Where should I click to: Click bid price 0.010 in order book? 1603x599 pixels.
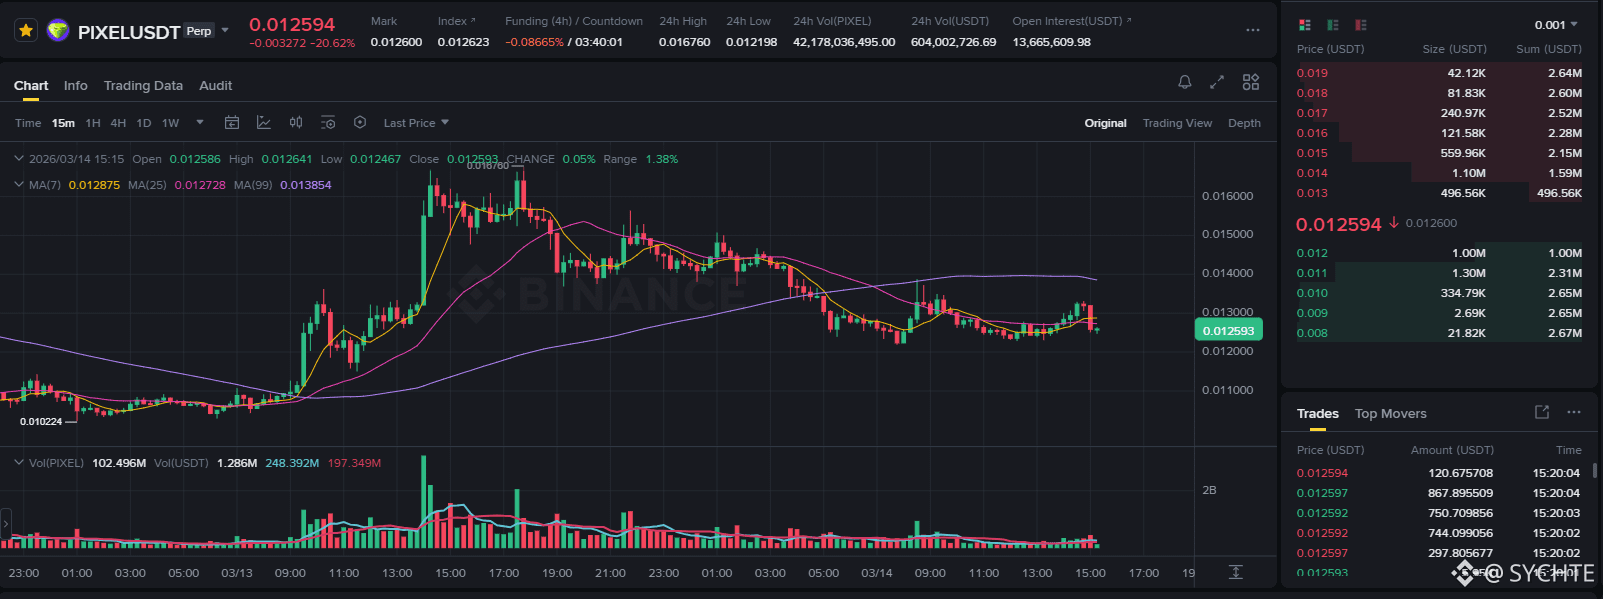(1312, 293)
